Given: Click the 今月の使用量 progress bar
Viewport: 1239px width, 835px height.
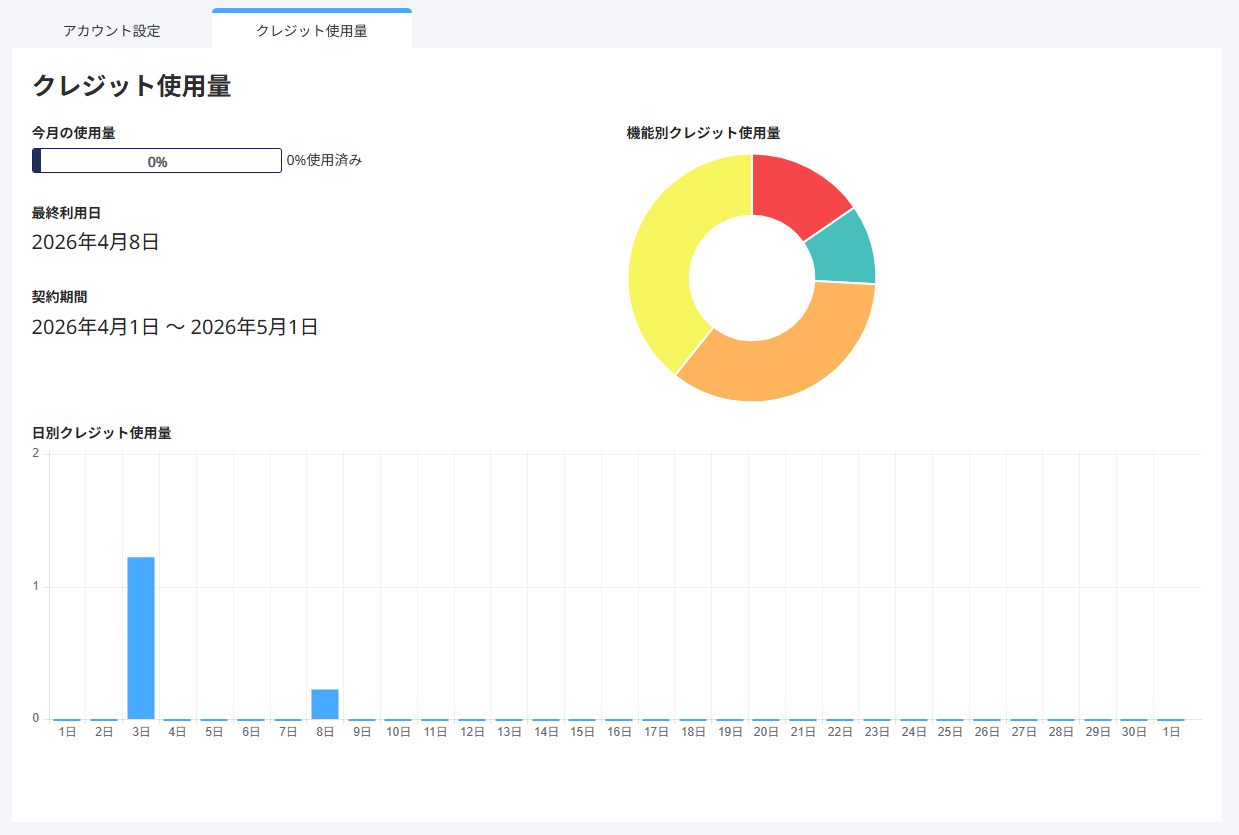Looking at the screenshot, I should click(157, 161).
